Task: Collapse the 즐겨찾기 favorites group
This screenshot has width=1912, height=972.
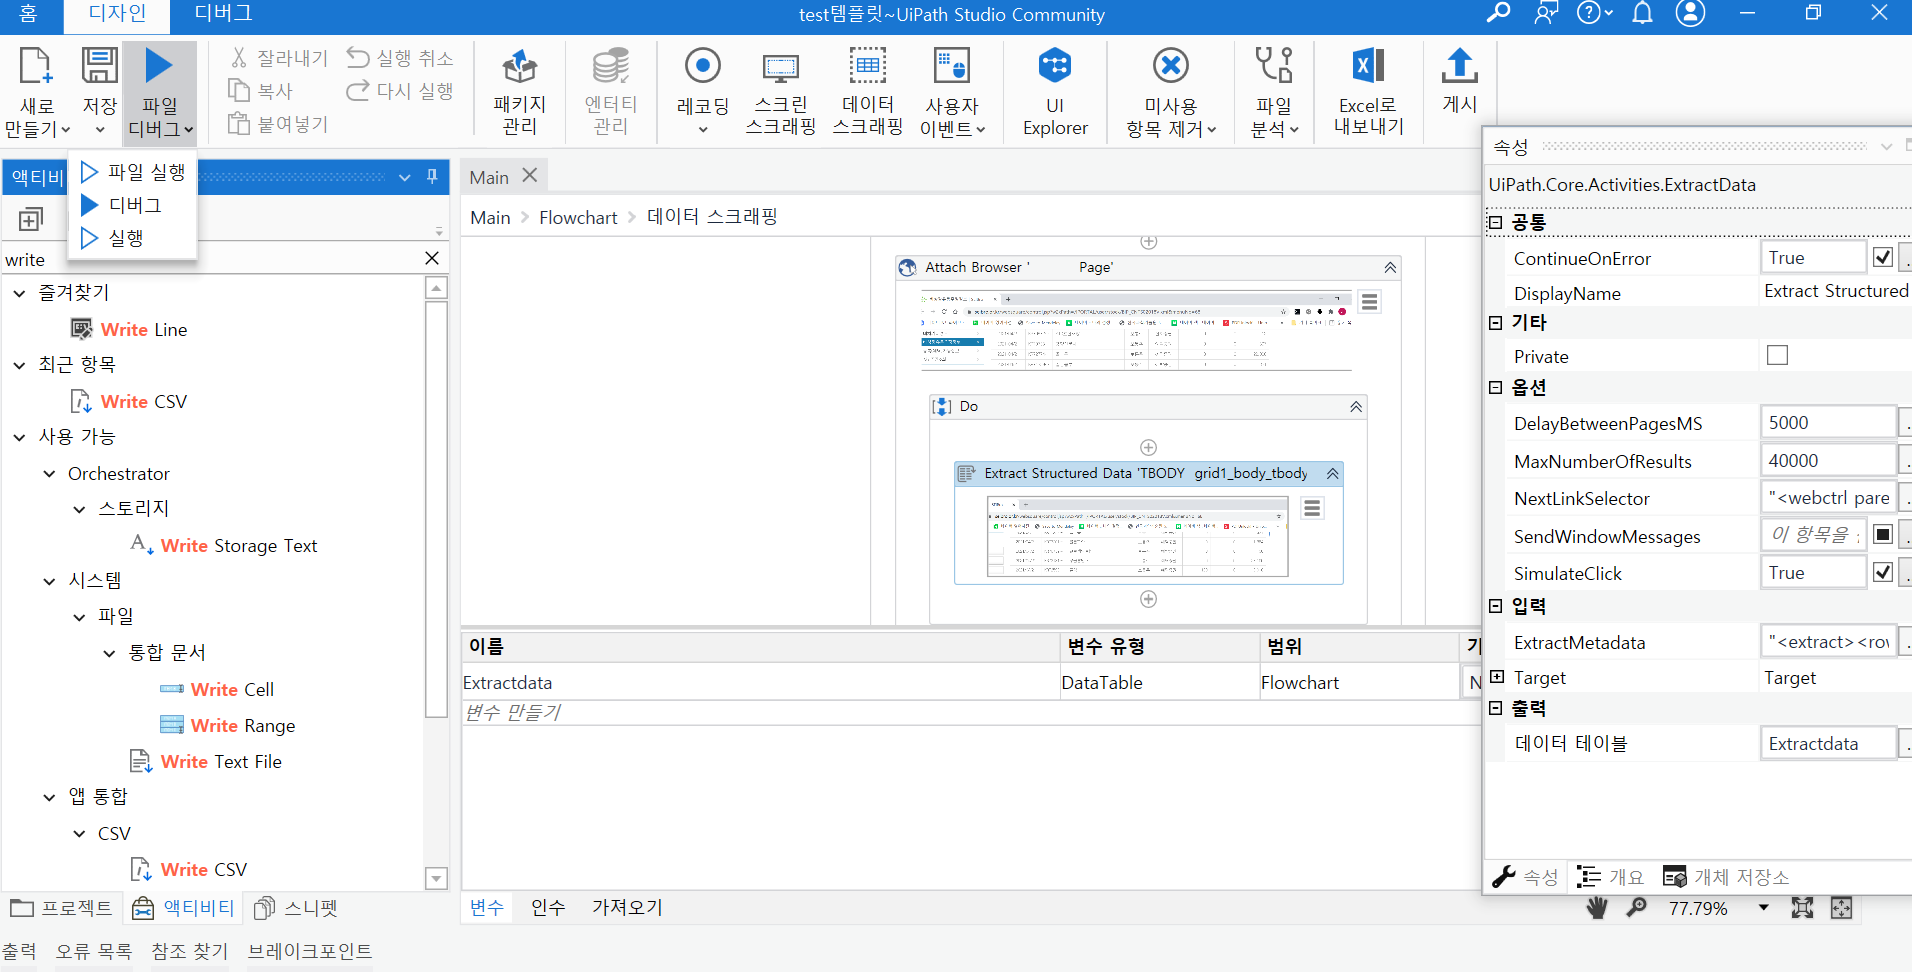Action: click(x=19, y=293)
